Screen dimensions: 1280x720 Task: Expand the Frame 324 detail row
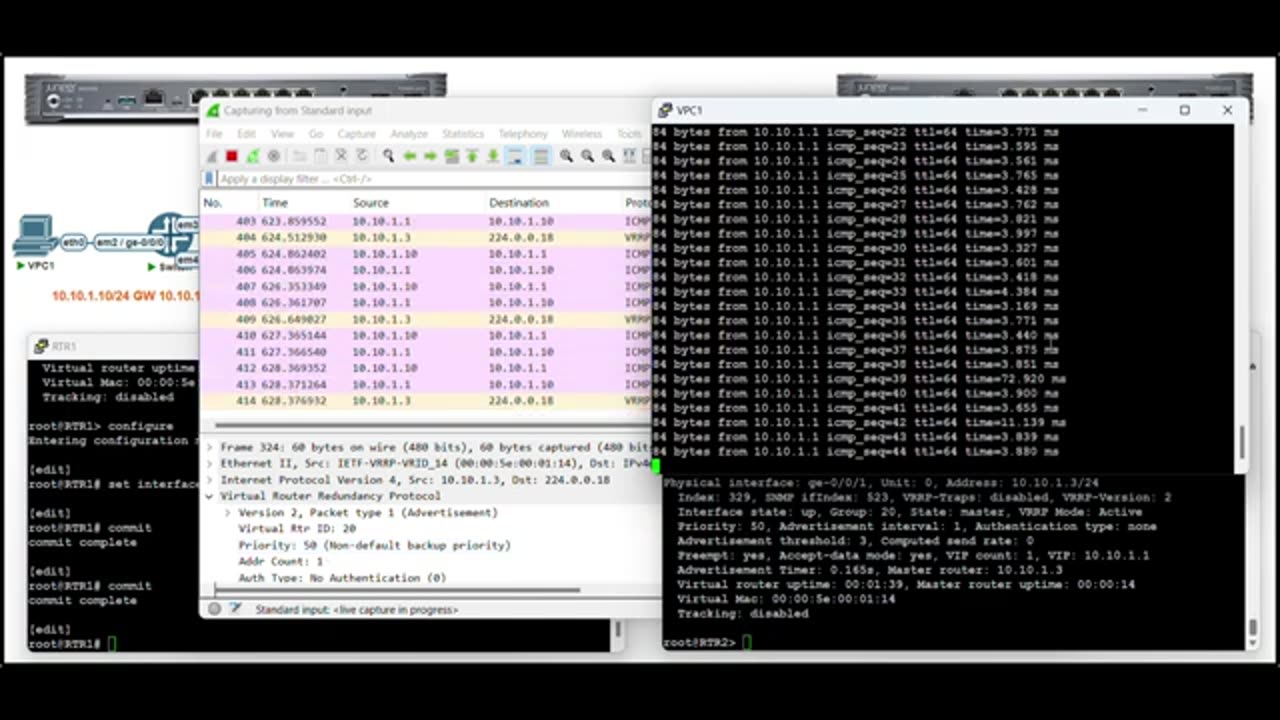click(x=209, y=447)
